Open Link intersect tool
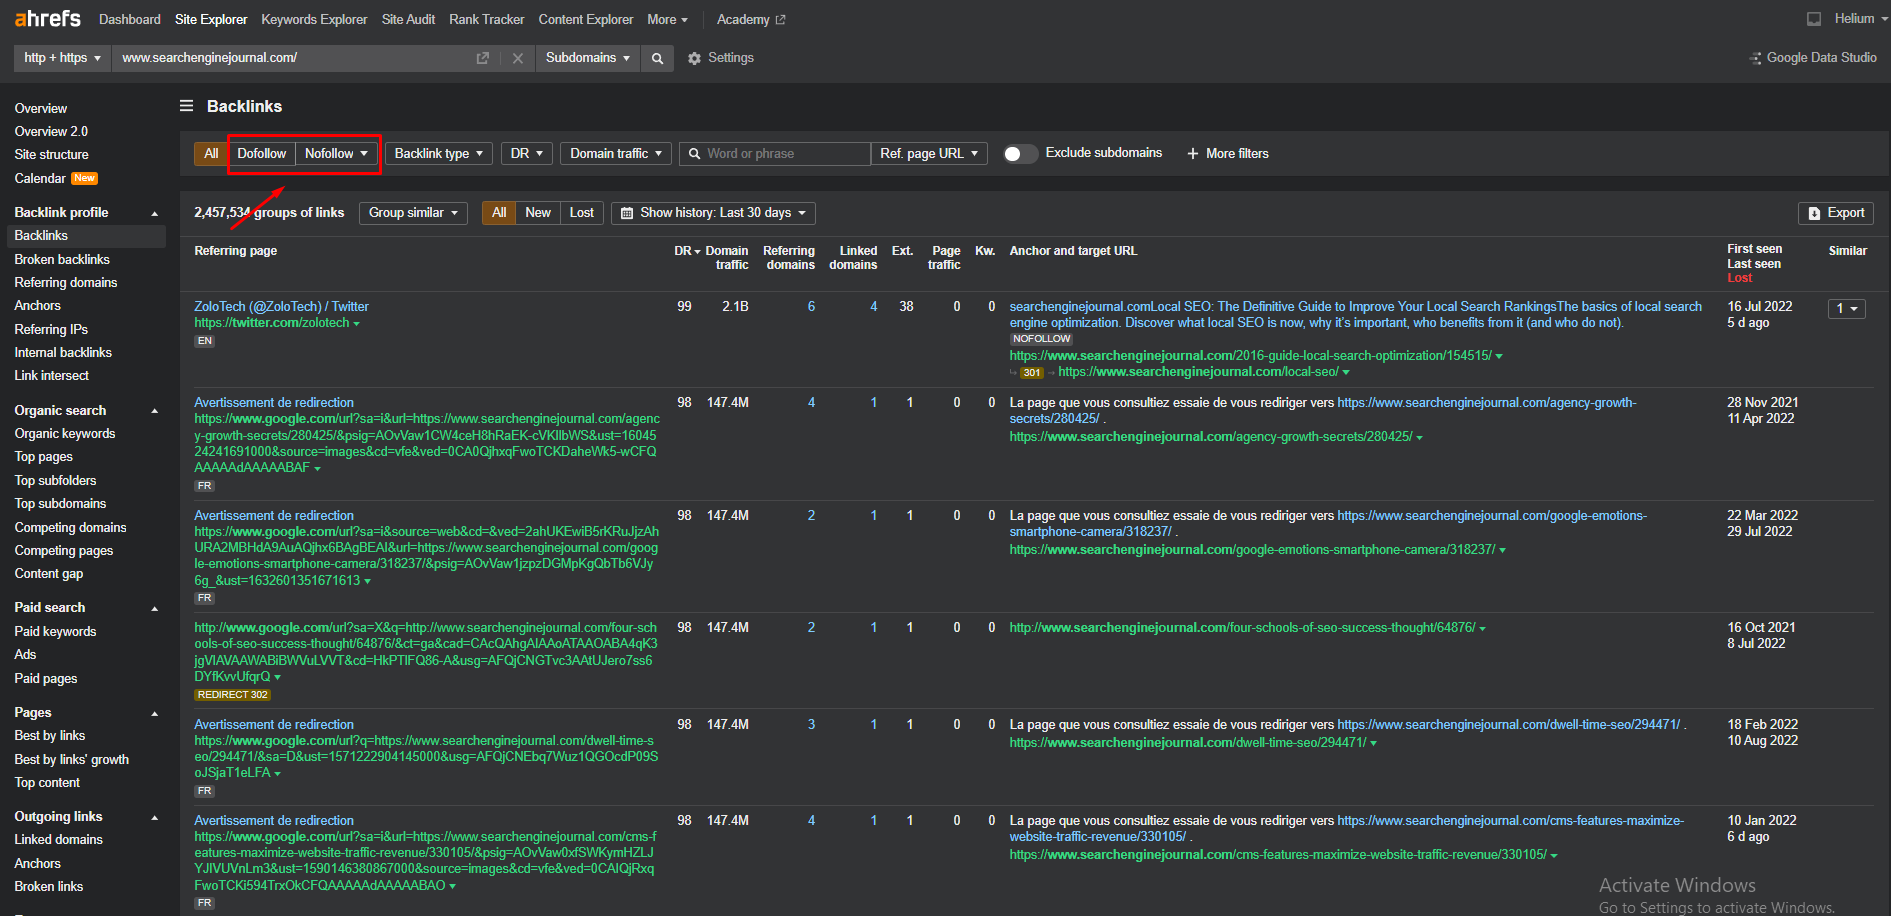This screenshot has width=1891, height=916. (x=51, y=375)
